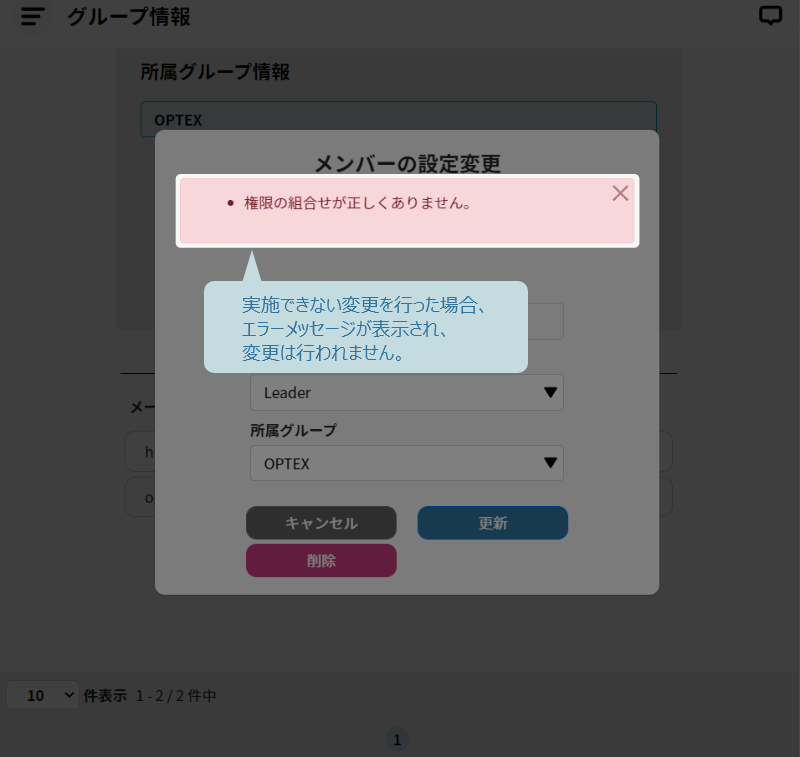Viewport: 800px width, 757px height.
Task: Open the 所属グループ OPTEX dropdown
Action: [407, 463]
